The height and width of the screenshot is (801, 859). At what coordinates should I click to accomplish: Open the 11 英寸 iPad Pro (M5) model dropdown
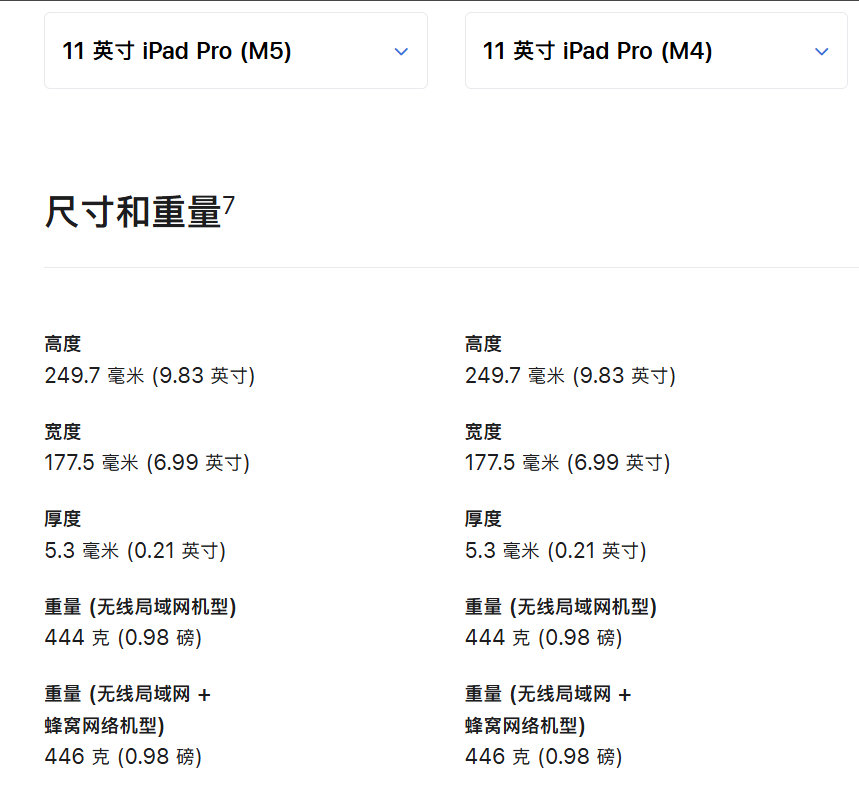(x=236, y=50)
